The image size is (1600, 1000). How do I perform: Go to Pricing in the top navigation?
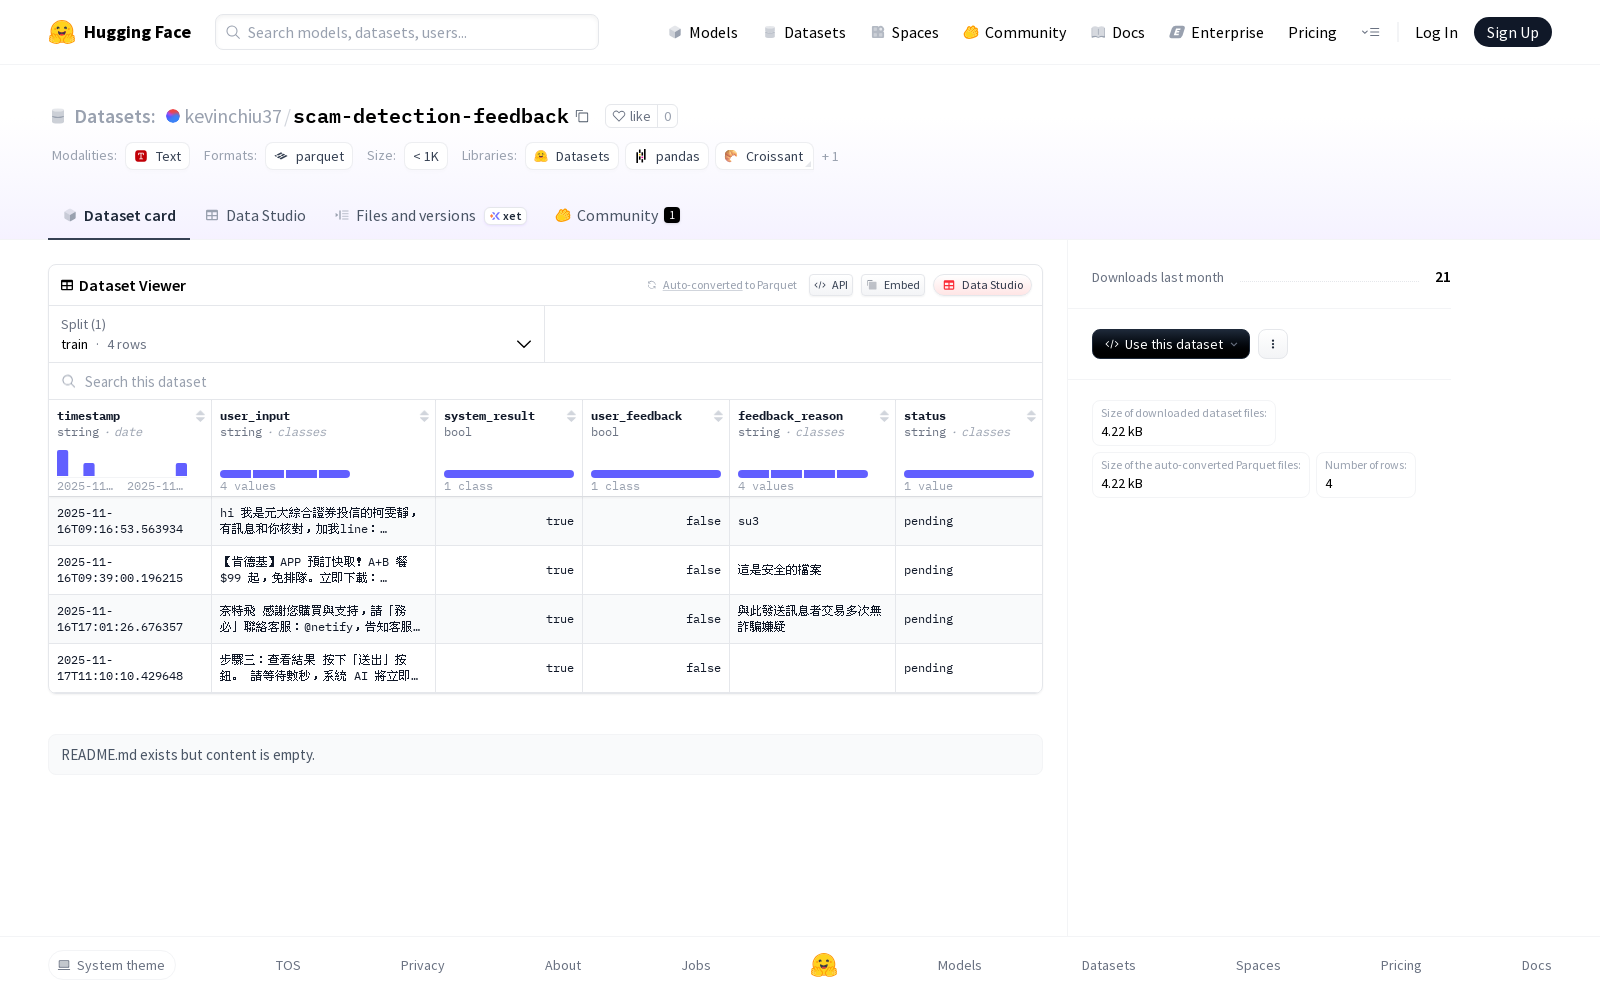pyautogui.click(x=1312, y=32)
